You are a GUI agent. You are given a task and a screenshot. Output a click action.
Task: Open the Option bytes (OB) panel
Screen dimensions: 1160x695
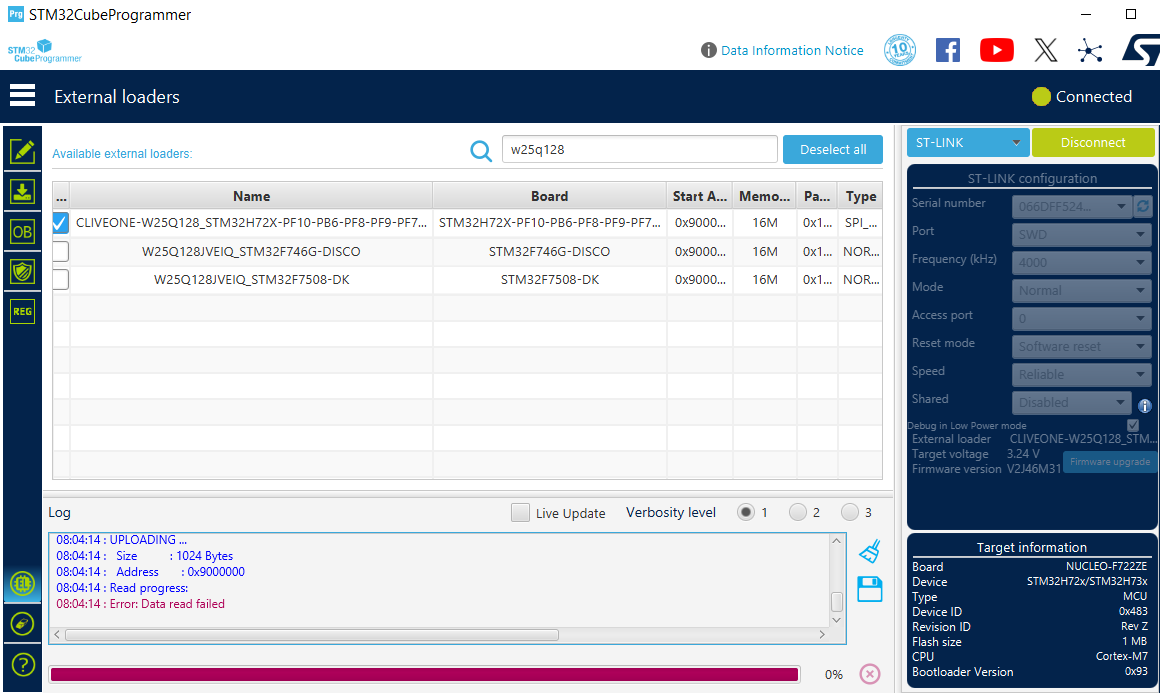pos(22,231)
